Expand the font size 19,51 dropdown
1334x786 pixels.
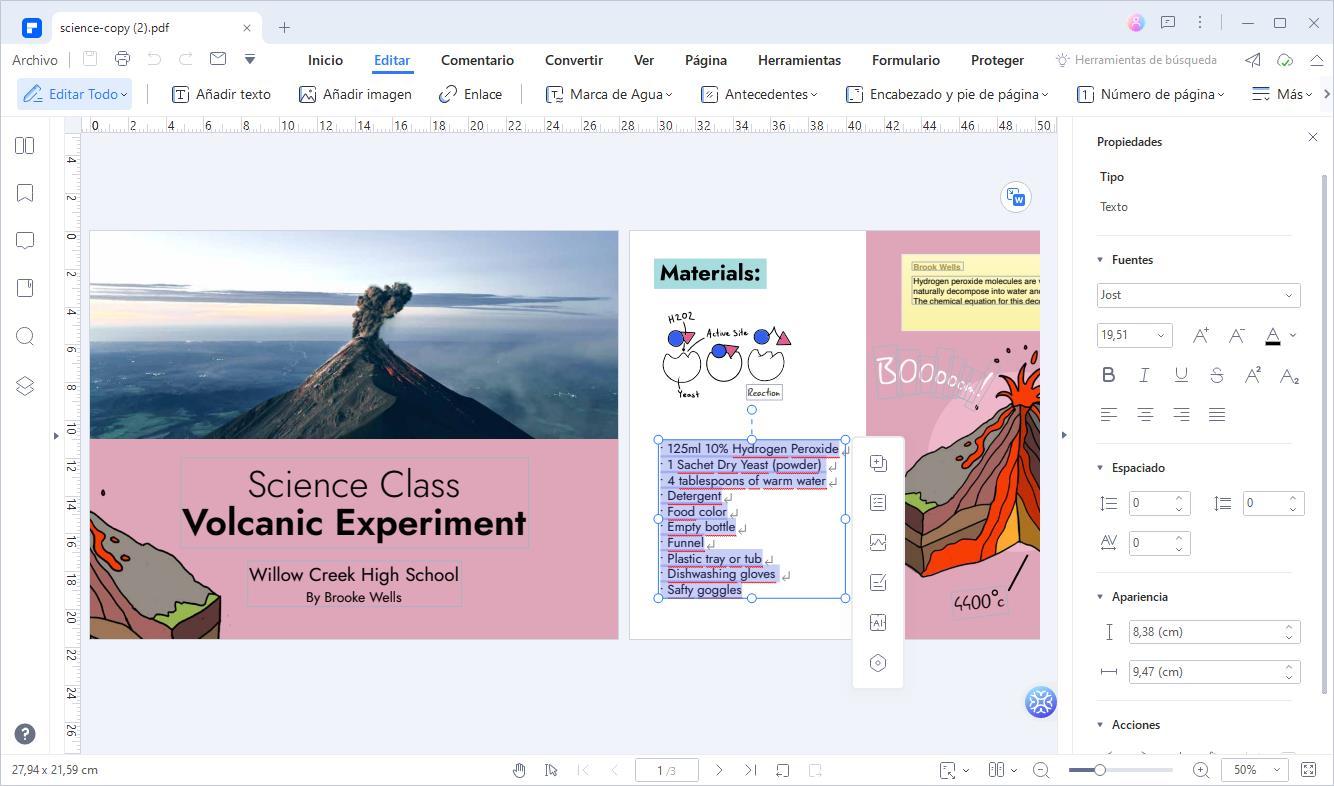[1160, 335]
